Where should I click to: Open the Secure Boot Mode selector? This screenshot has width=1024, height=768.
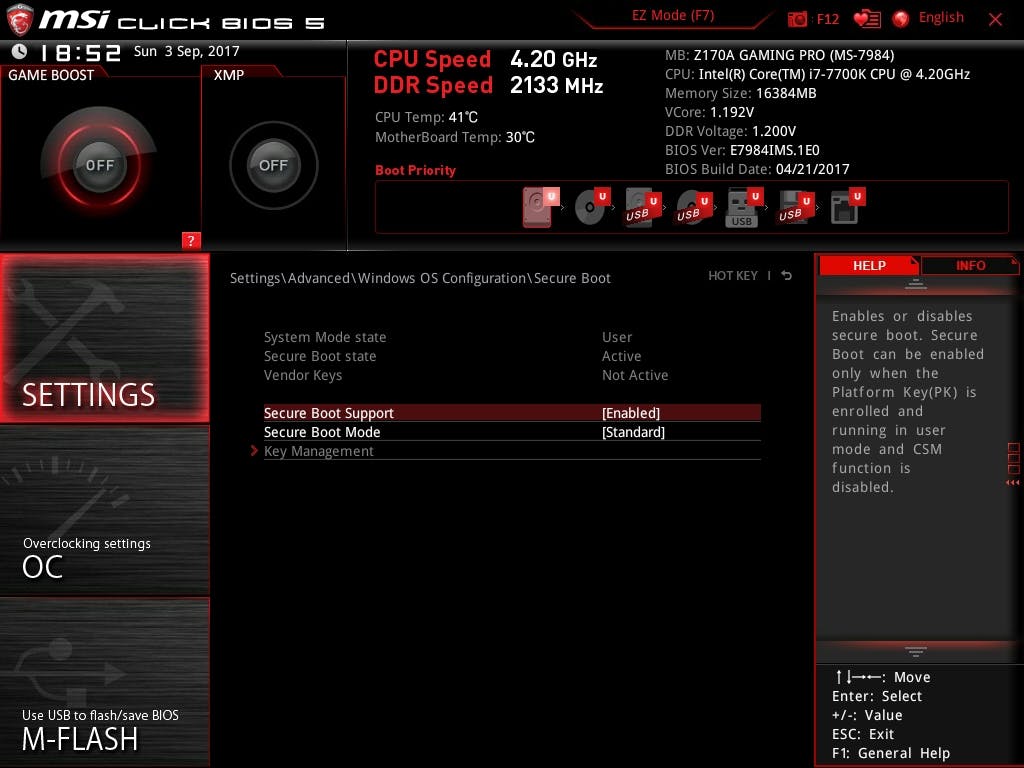(631, 431)
